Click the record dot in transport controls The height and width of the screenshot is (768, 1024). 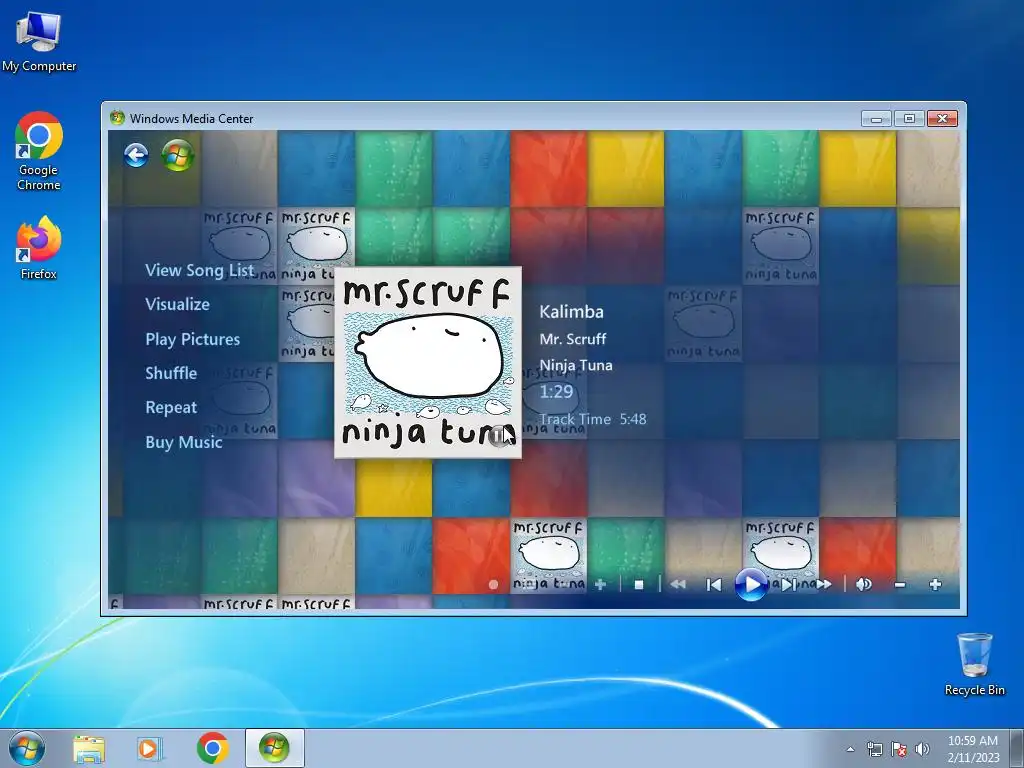(494, 584)
